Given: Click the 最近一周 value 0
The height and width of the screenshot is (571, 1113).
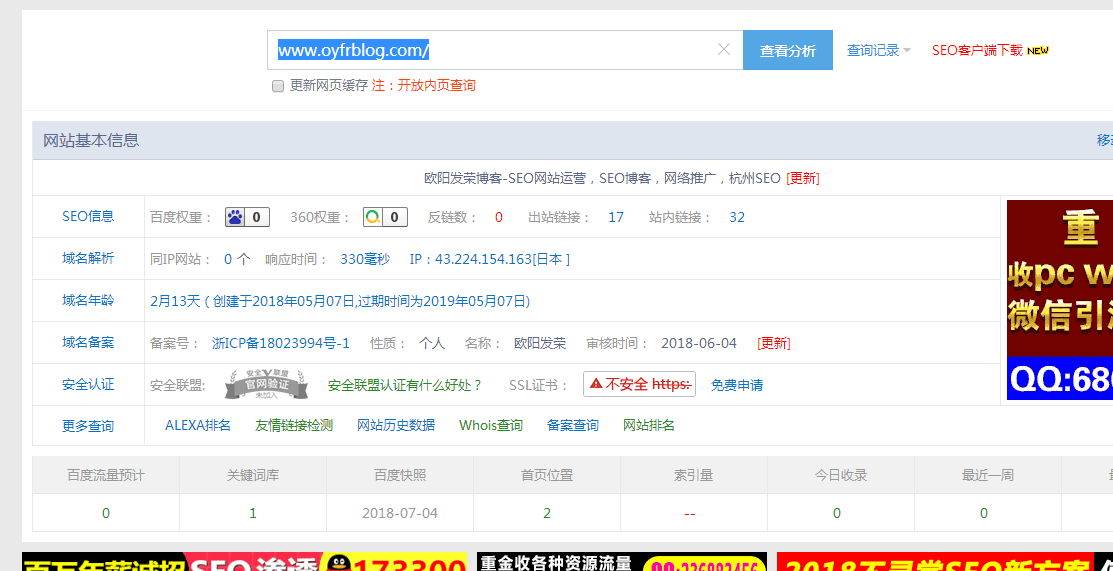Looking at the screenshot, I should pos(984,513).
